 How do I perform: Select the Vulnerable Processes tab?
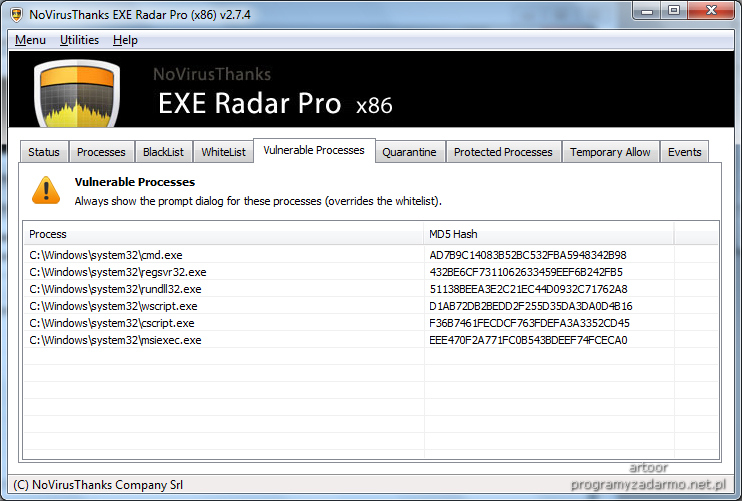point(314,150)
